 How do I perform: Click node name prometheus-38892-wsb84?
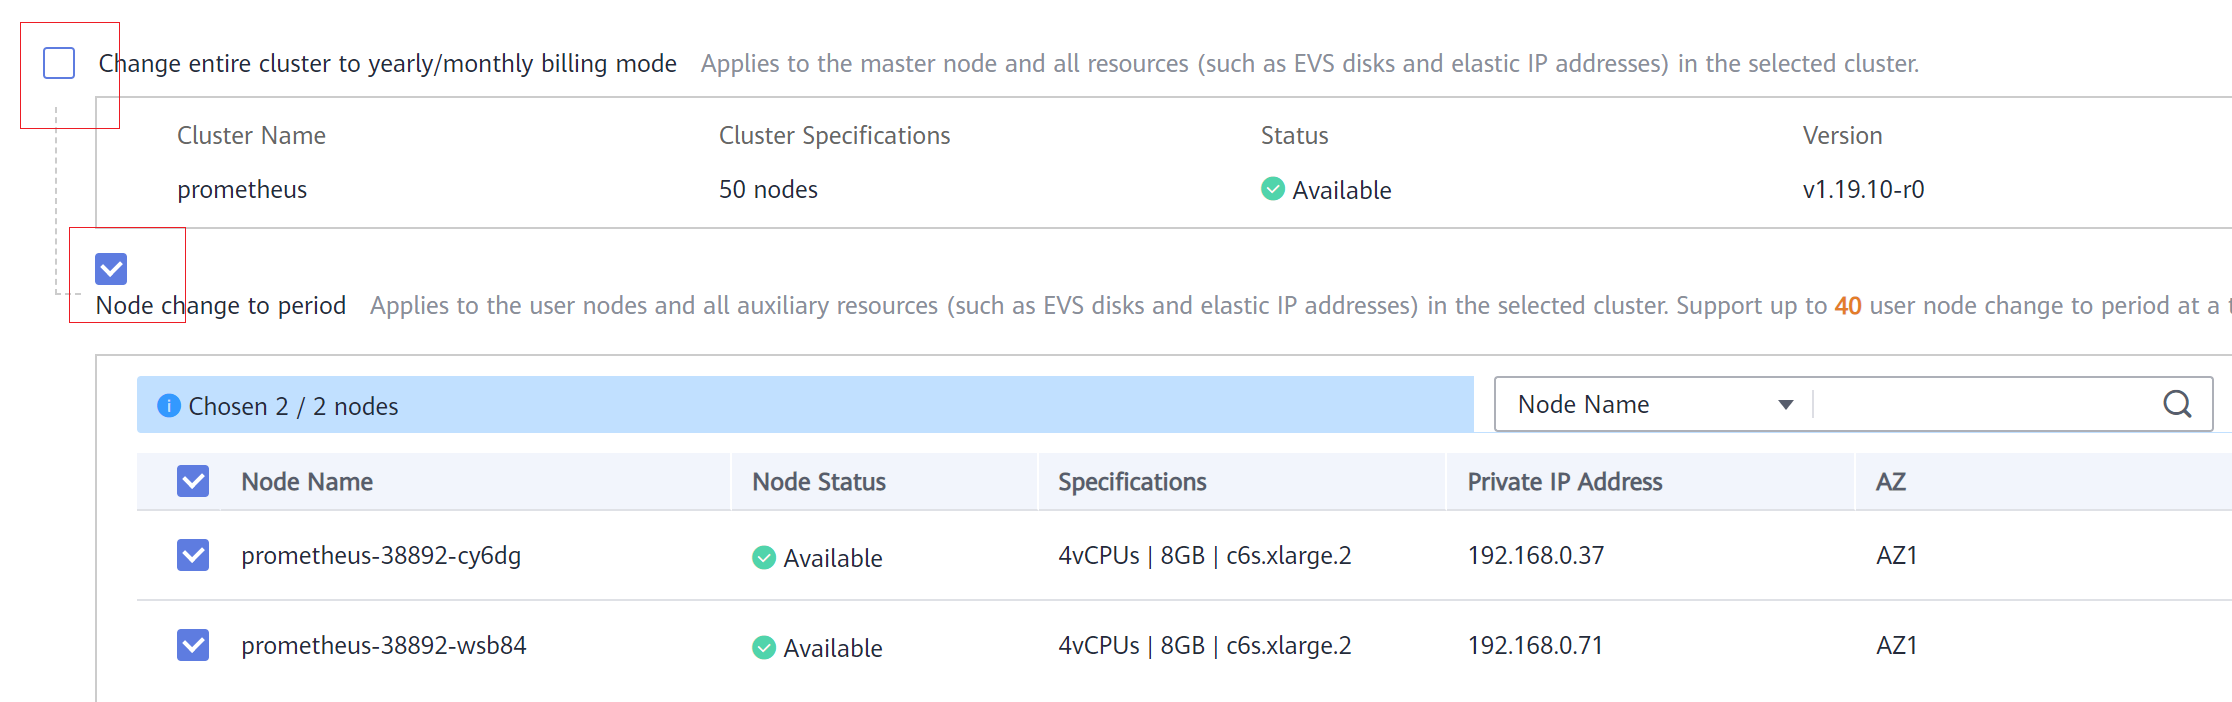point(384,645)
